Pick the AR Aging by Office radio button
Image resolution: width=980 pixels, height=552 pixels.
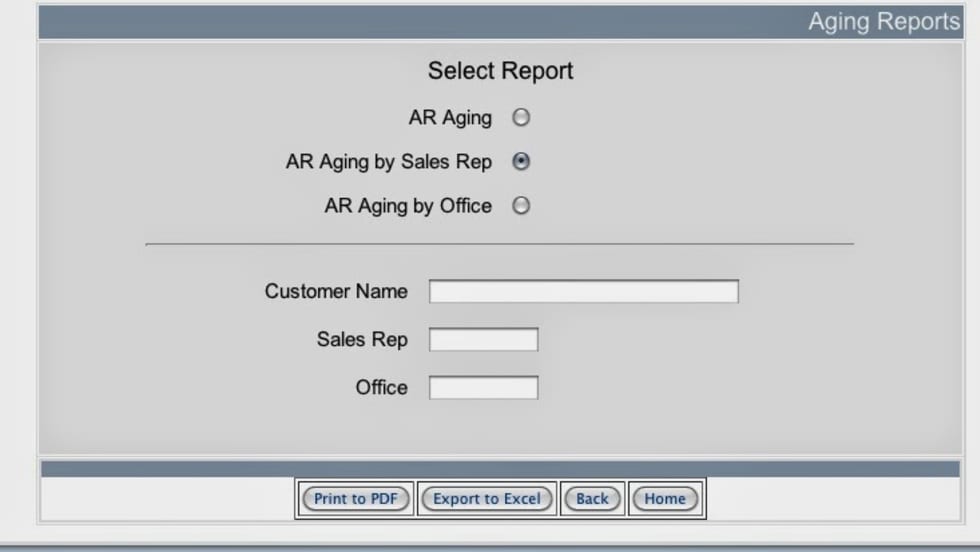click(521, 206)
